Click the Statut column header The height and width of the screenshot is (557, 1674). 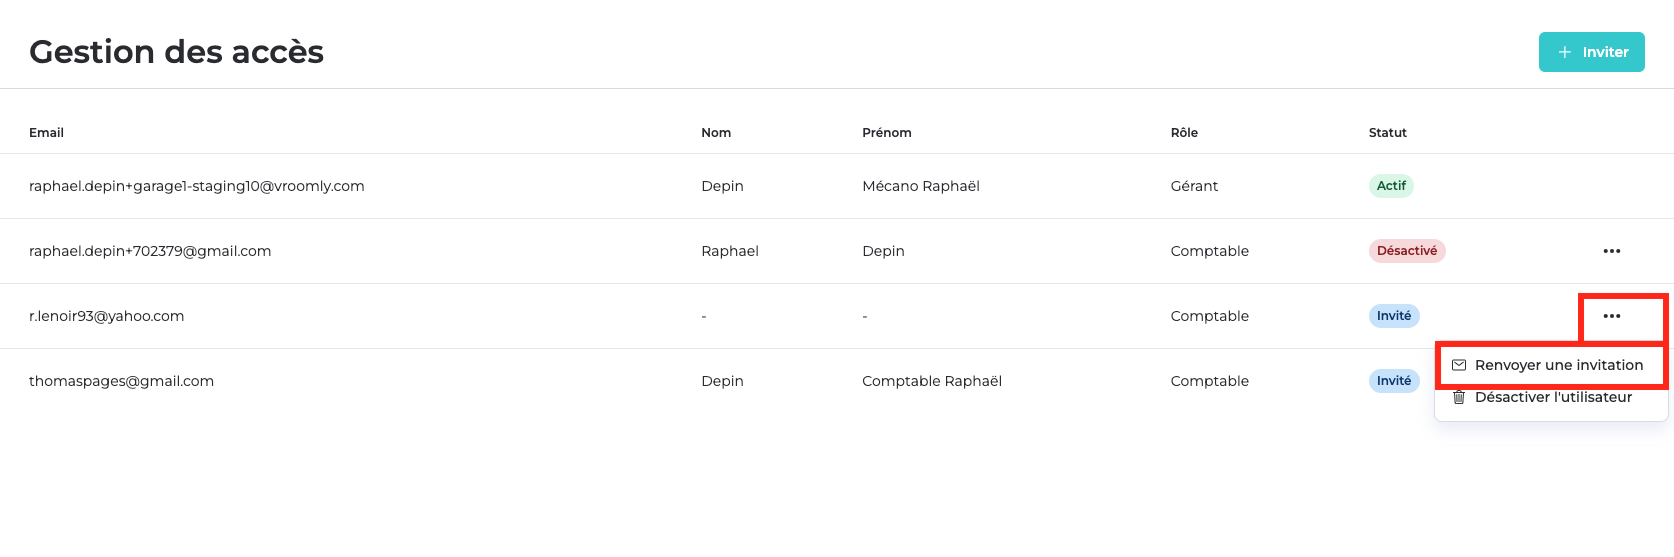(x=1388, y=132)
